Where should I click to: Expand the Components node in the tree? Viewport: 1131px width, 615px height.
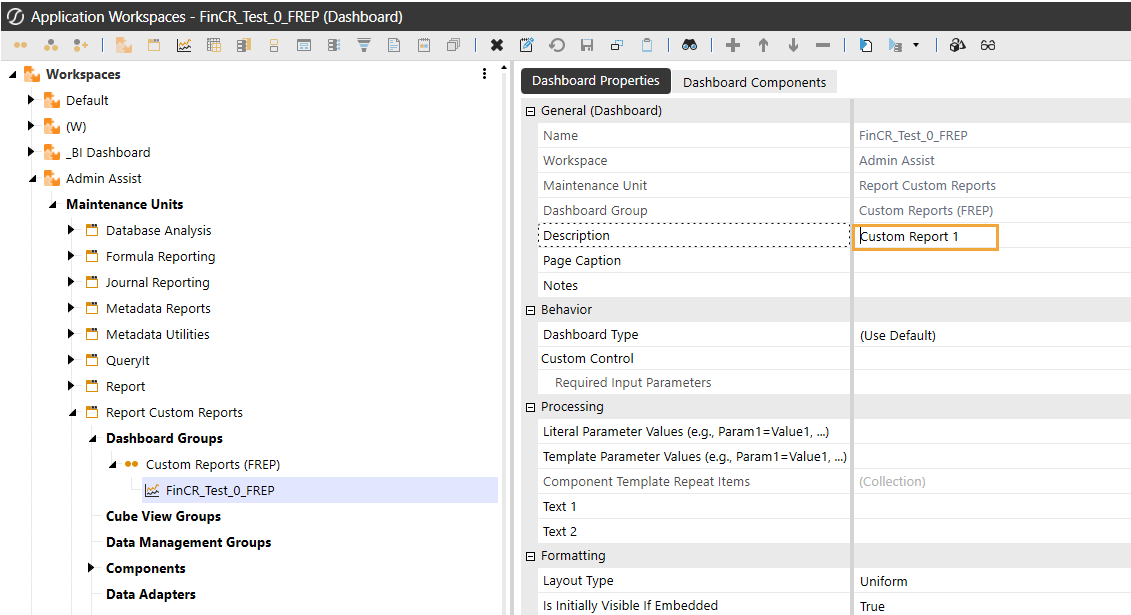click(91, 568)
